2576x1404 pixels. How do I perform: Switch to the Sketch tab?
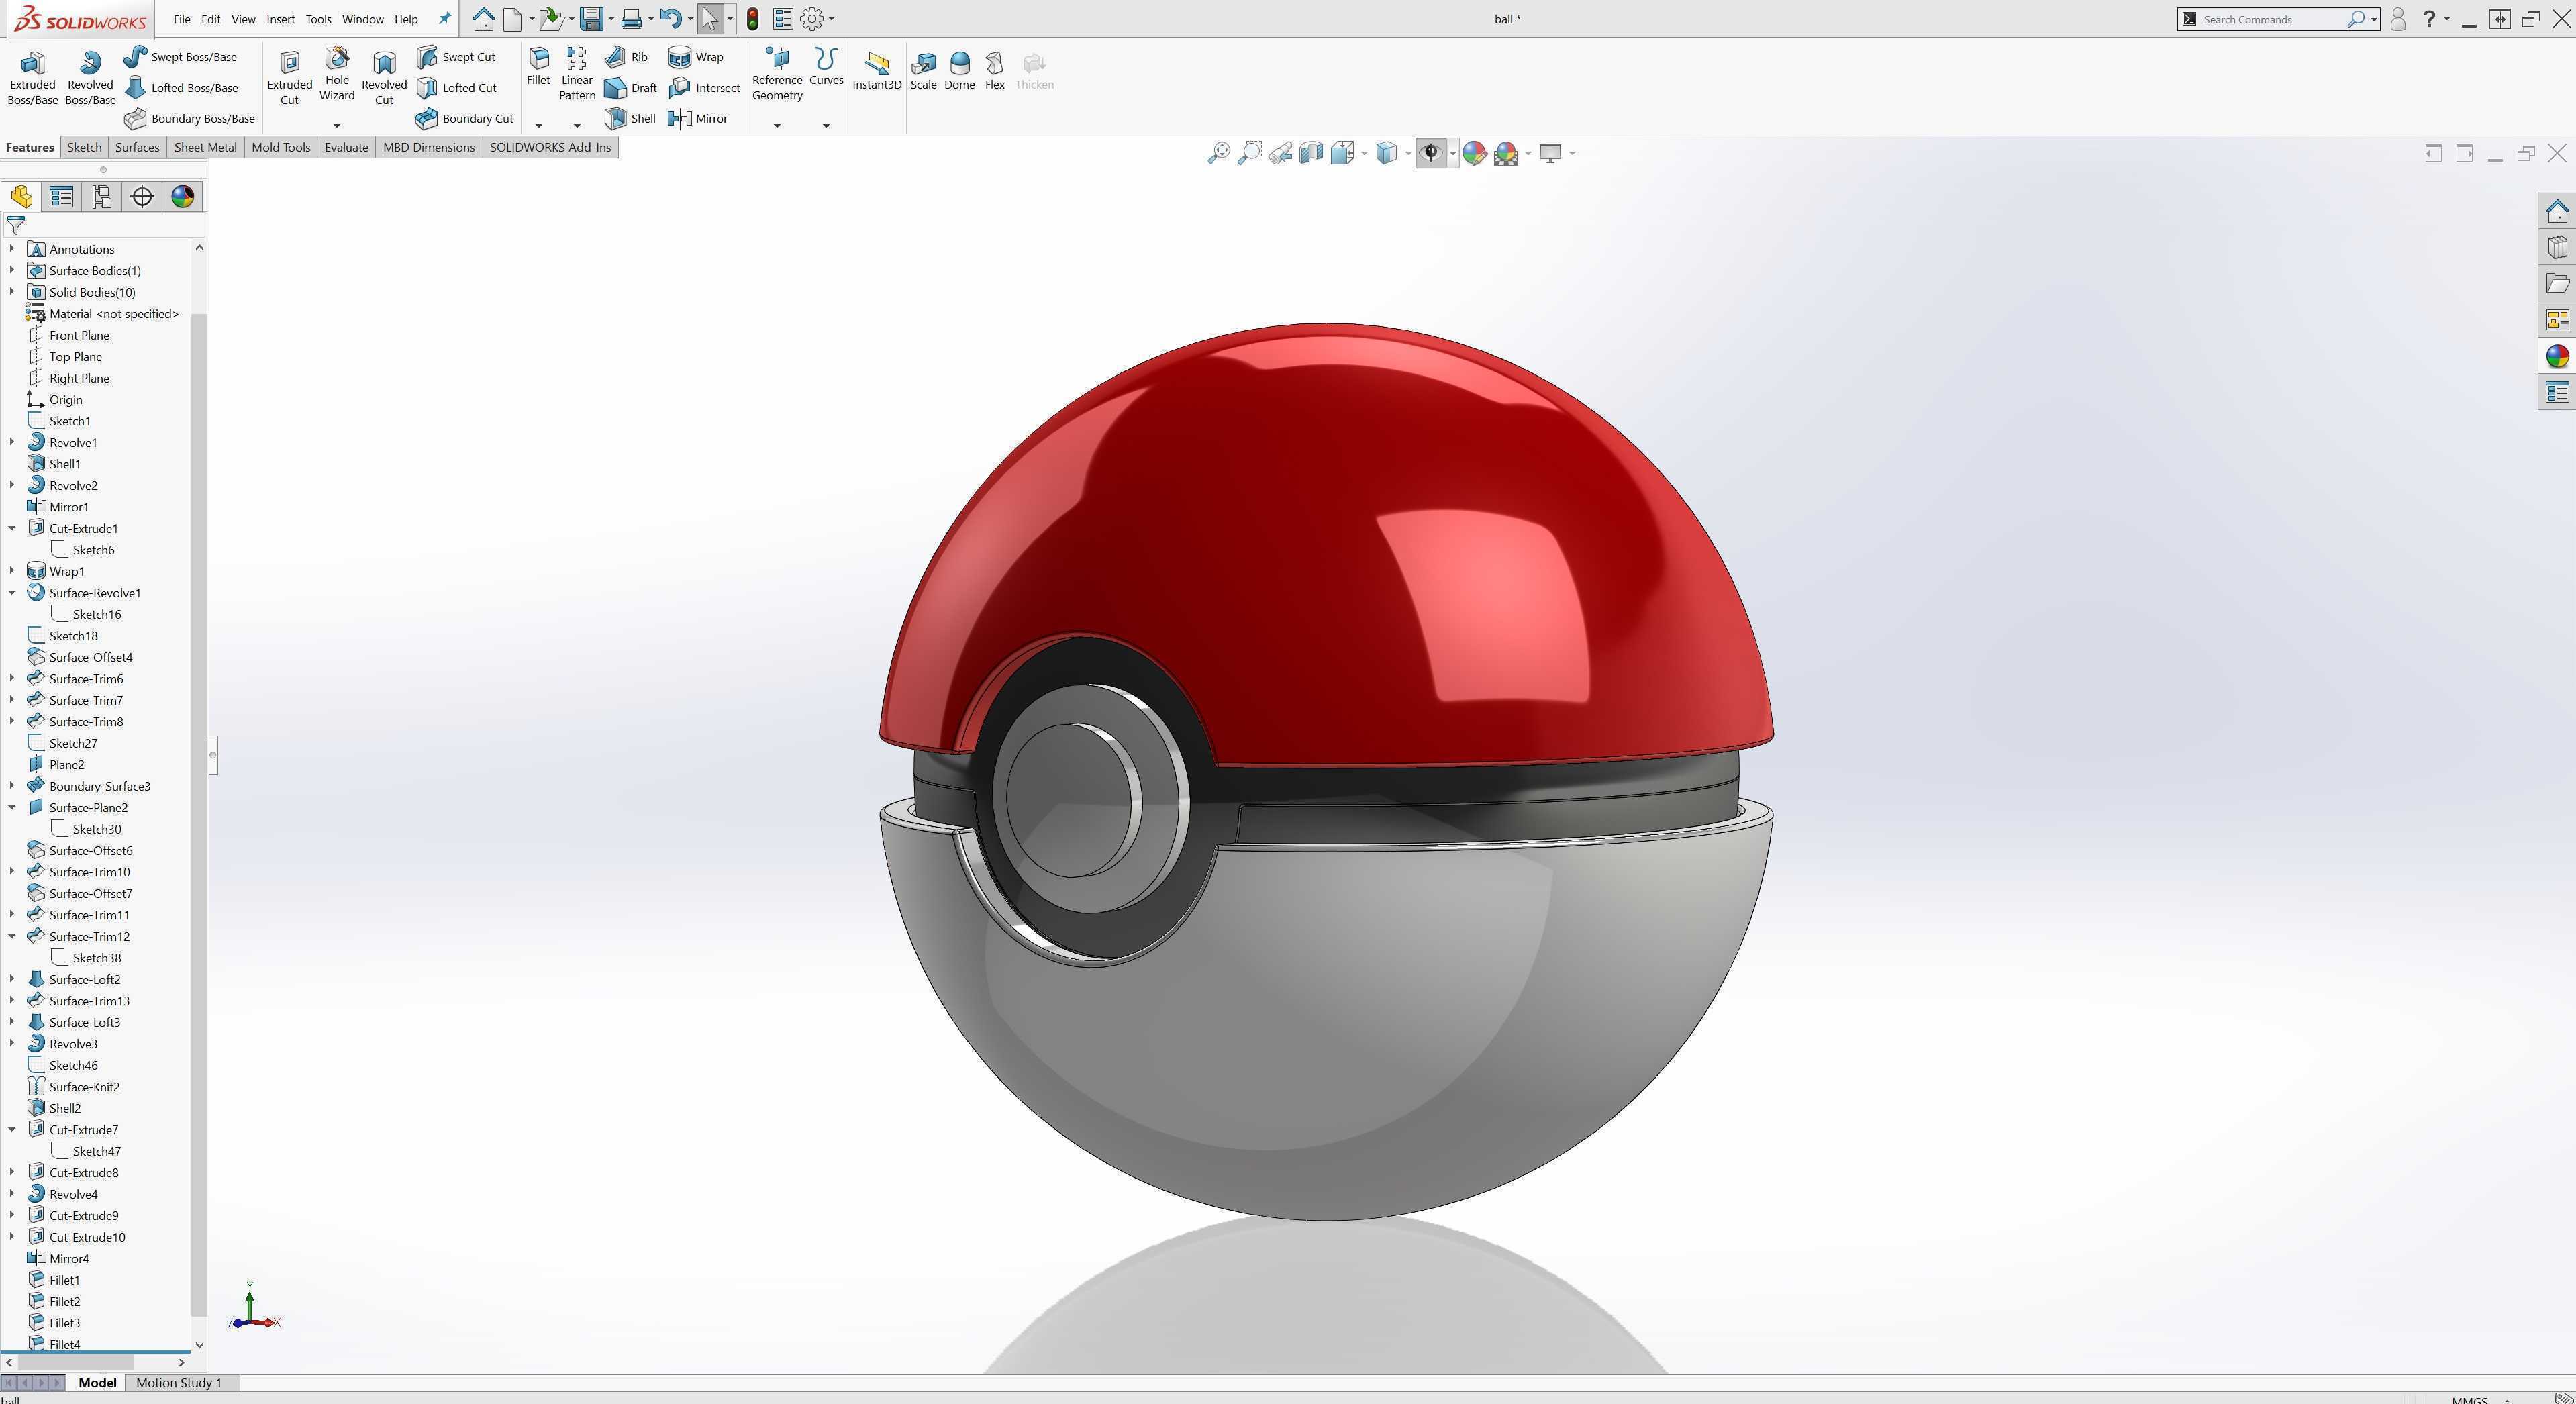coord(84,147)
